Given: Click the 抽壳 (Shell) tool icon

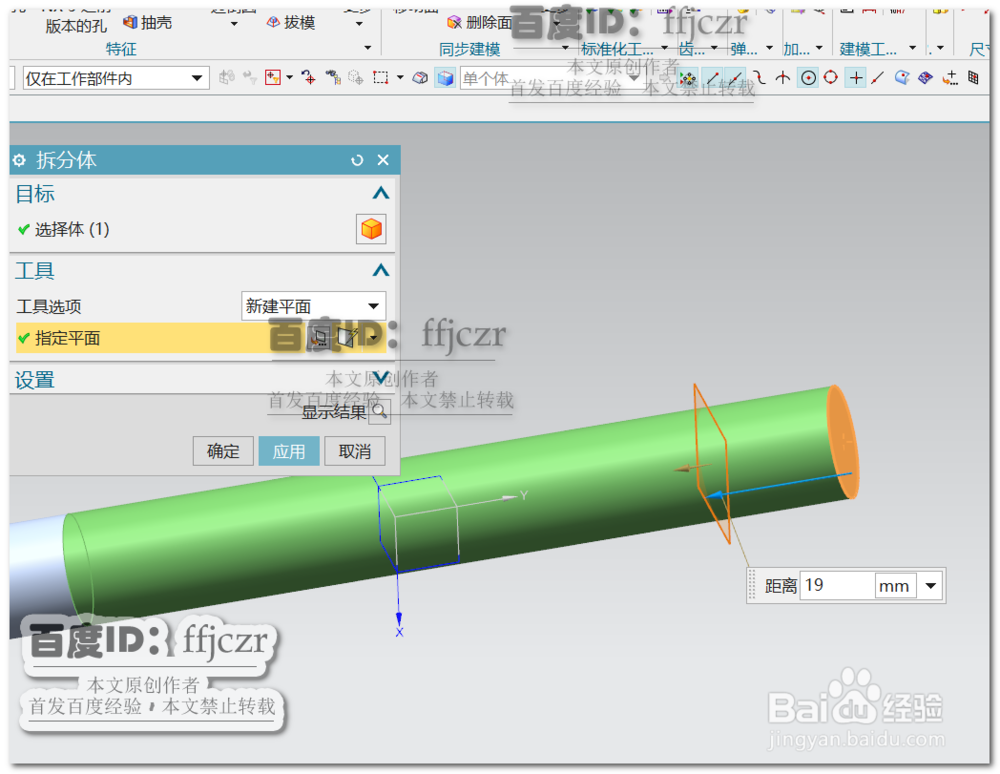Looking at the screenshot, I should pyautogui.click(x=130, y=22).
